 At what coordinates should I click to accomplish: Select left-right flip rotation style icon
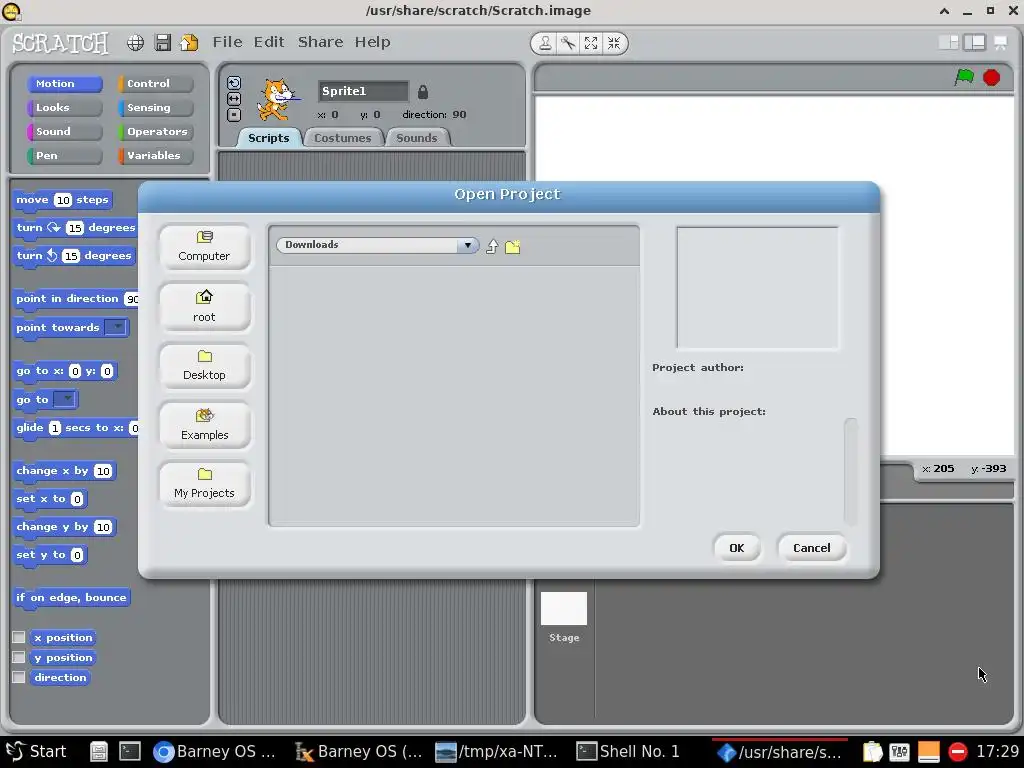click(234, 99)
